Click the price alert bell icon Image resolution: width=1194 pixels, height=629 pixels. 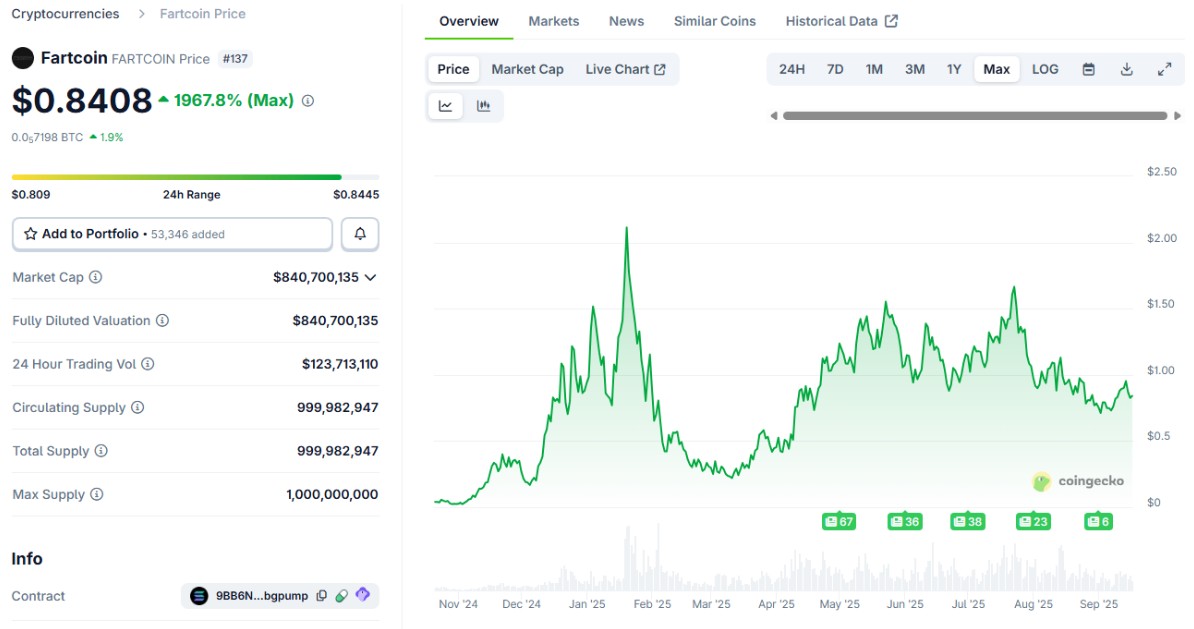pos(360,234)
